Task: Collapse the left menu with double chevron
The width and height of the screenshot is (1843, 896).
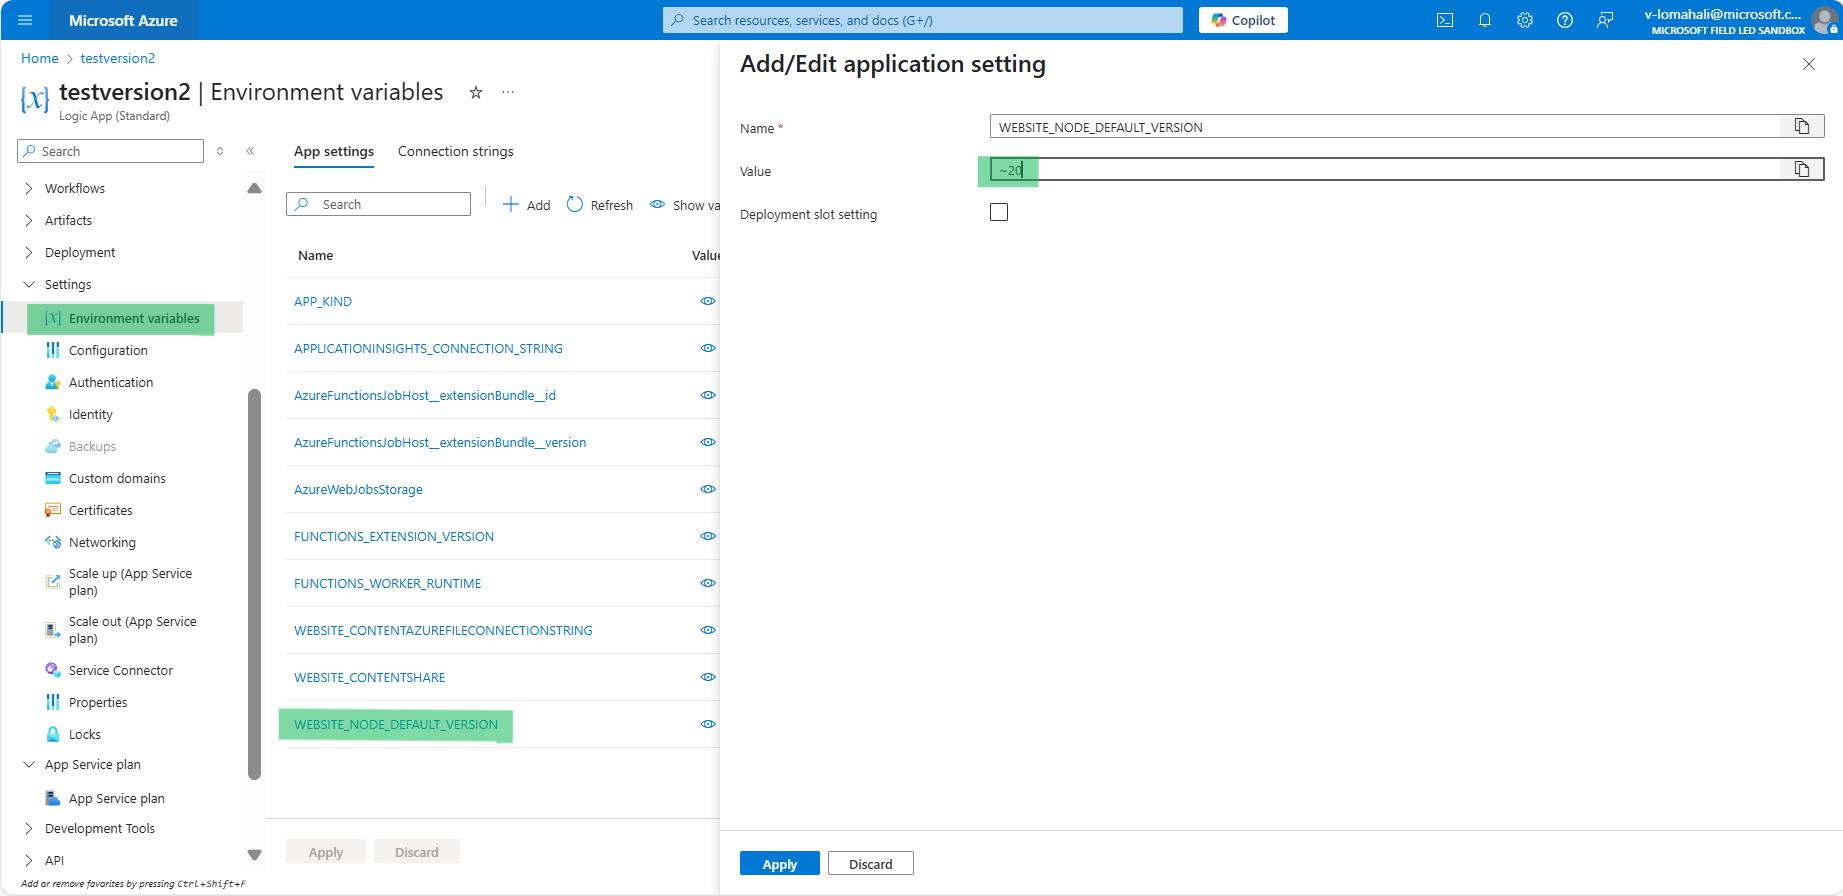Action: coord(250,151)
